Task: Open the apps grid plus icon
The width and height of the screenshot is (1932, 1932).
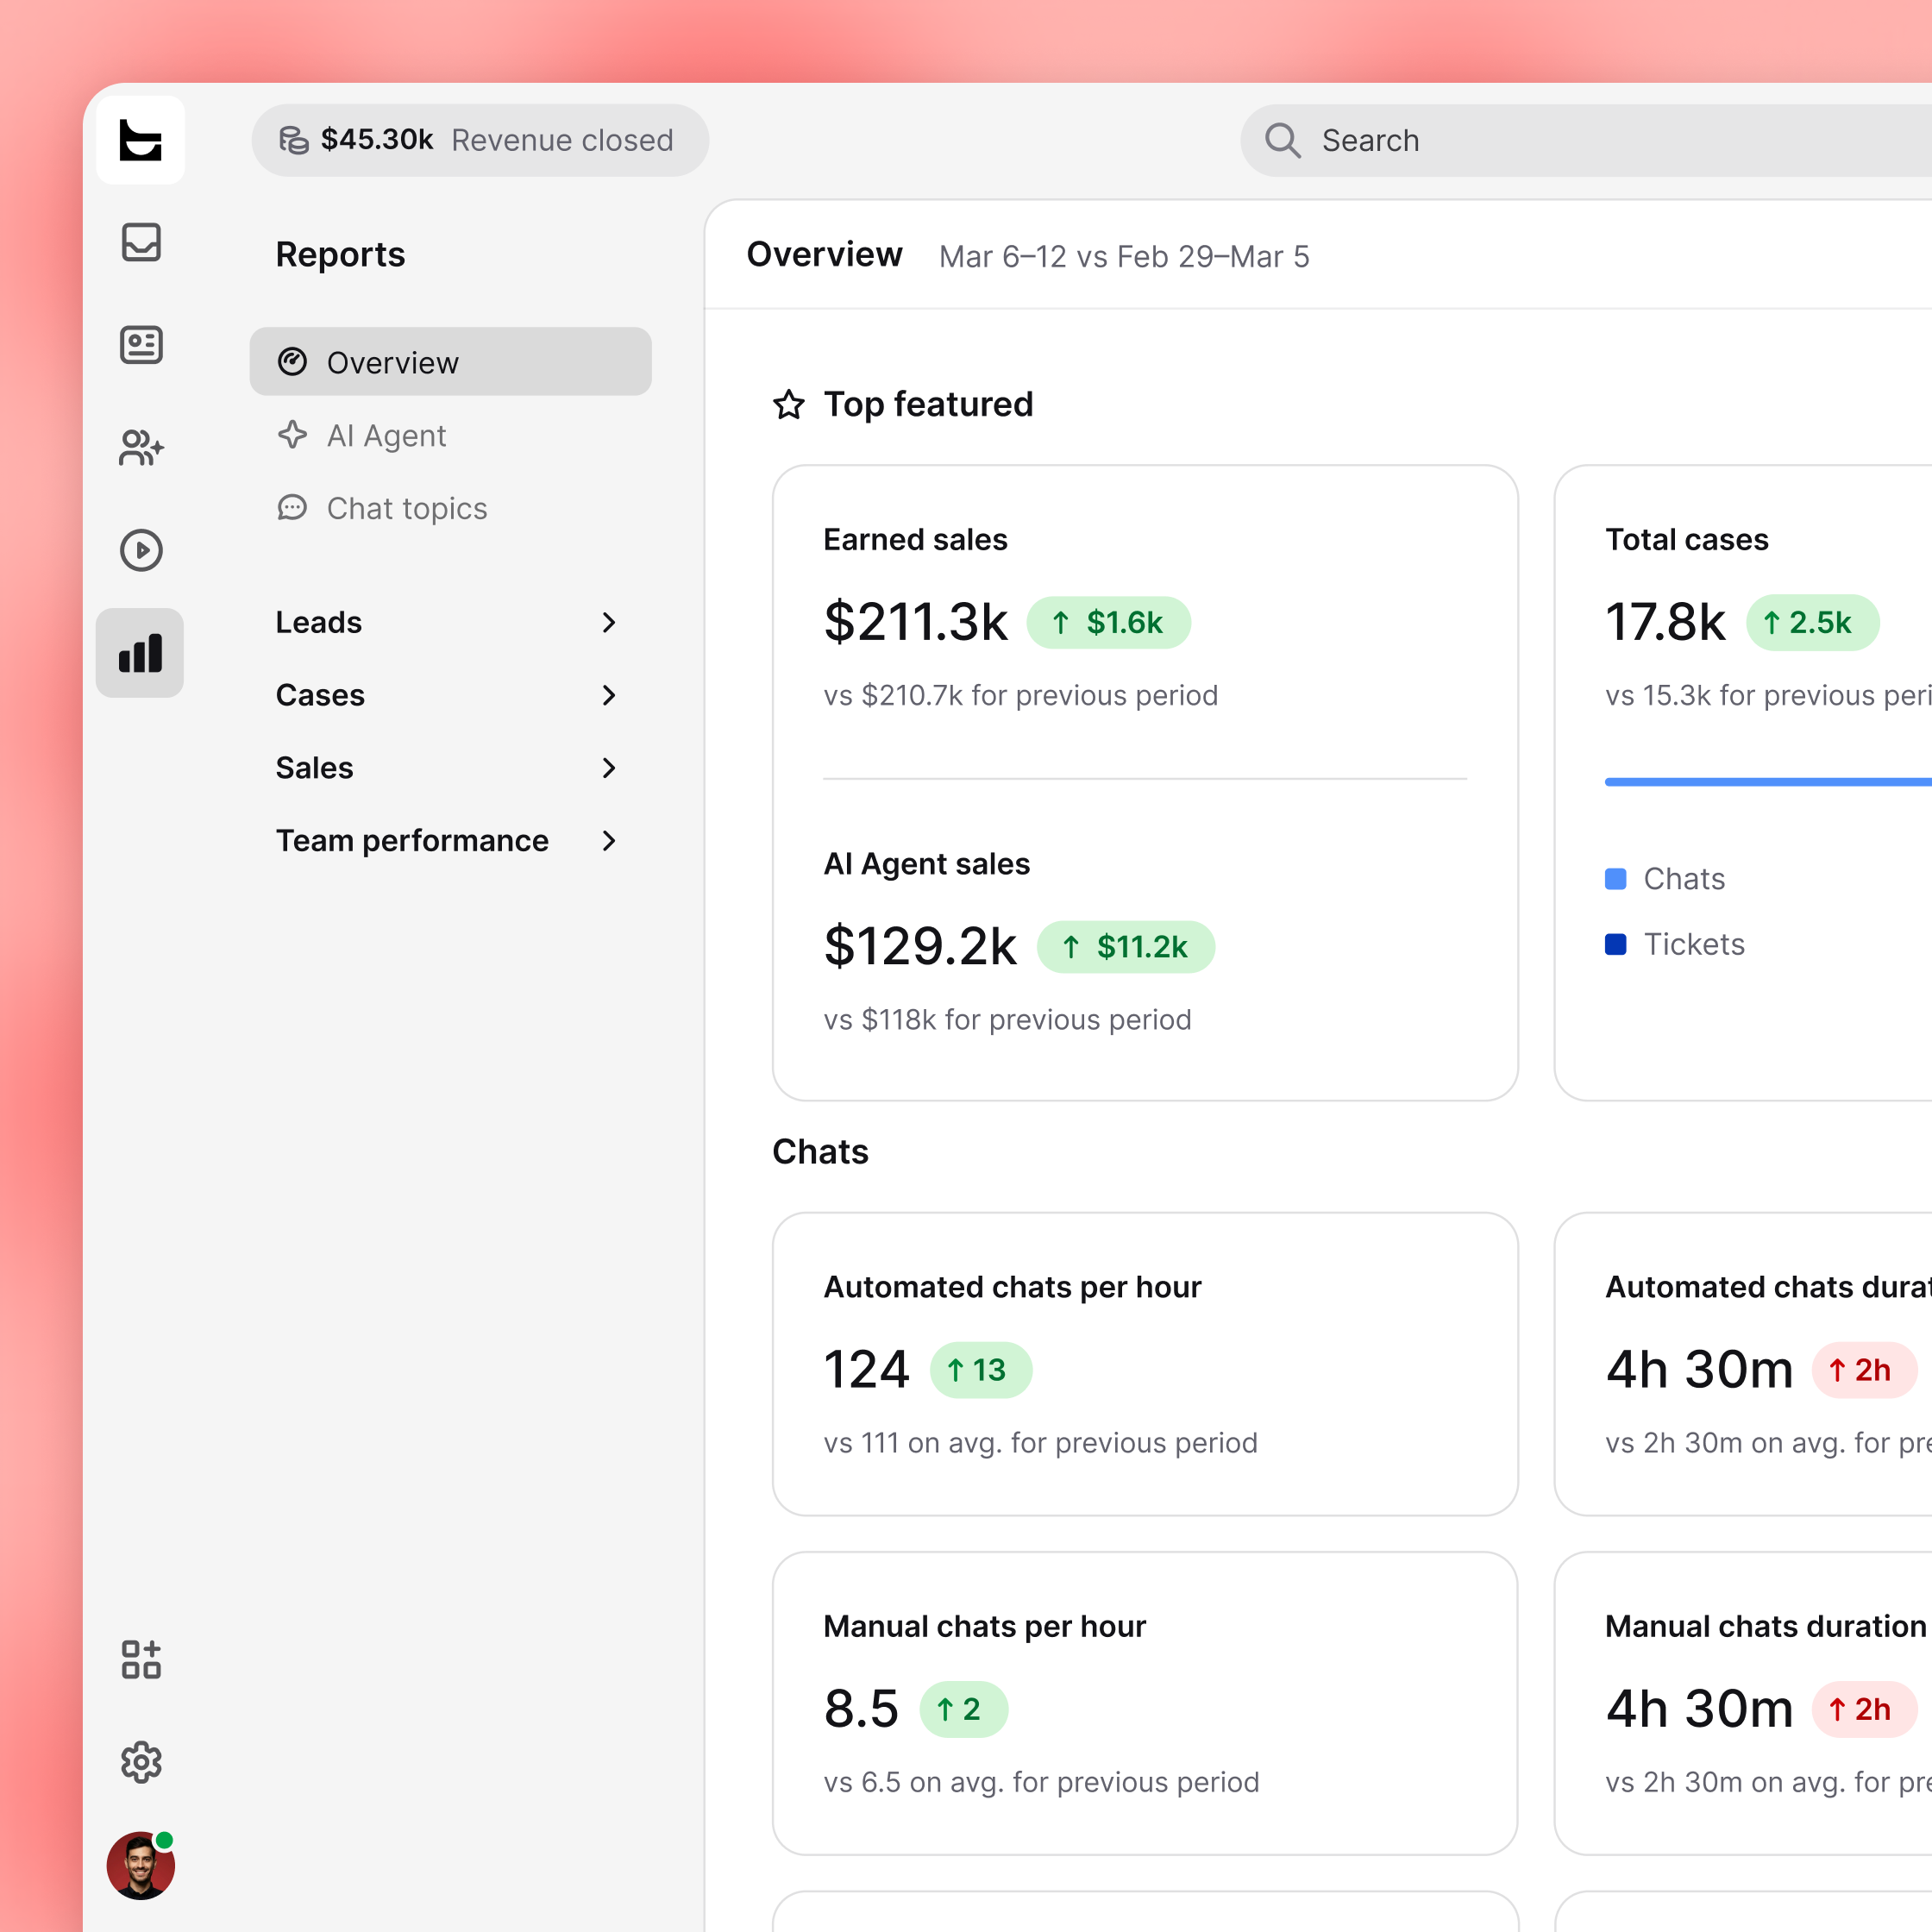Action: pyautogui.click(x=141, y=1660)
